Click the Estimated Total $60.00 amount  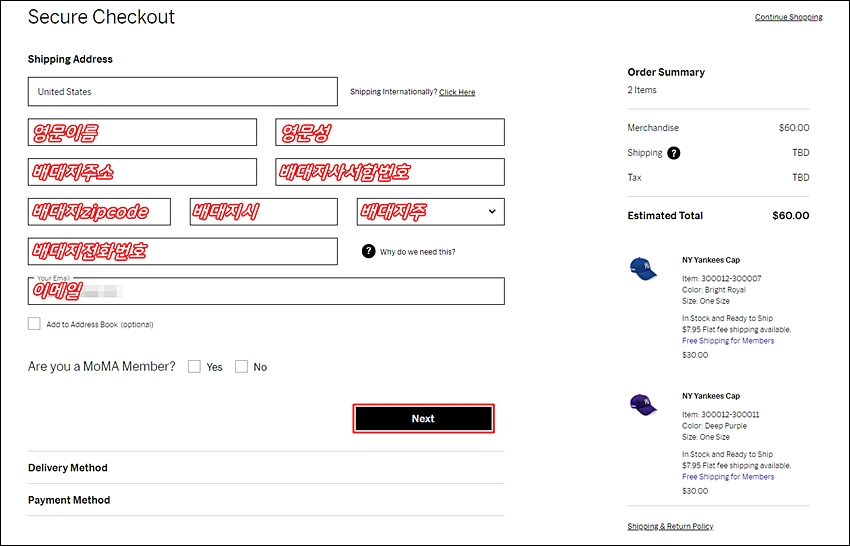click(790, 215)
